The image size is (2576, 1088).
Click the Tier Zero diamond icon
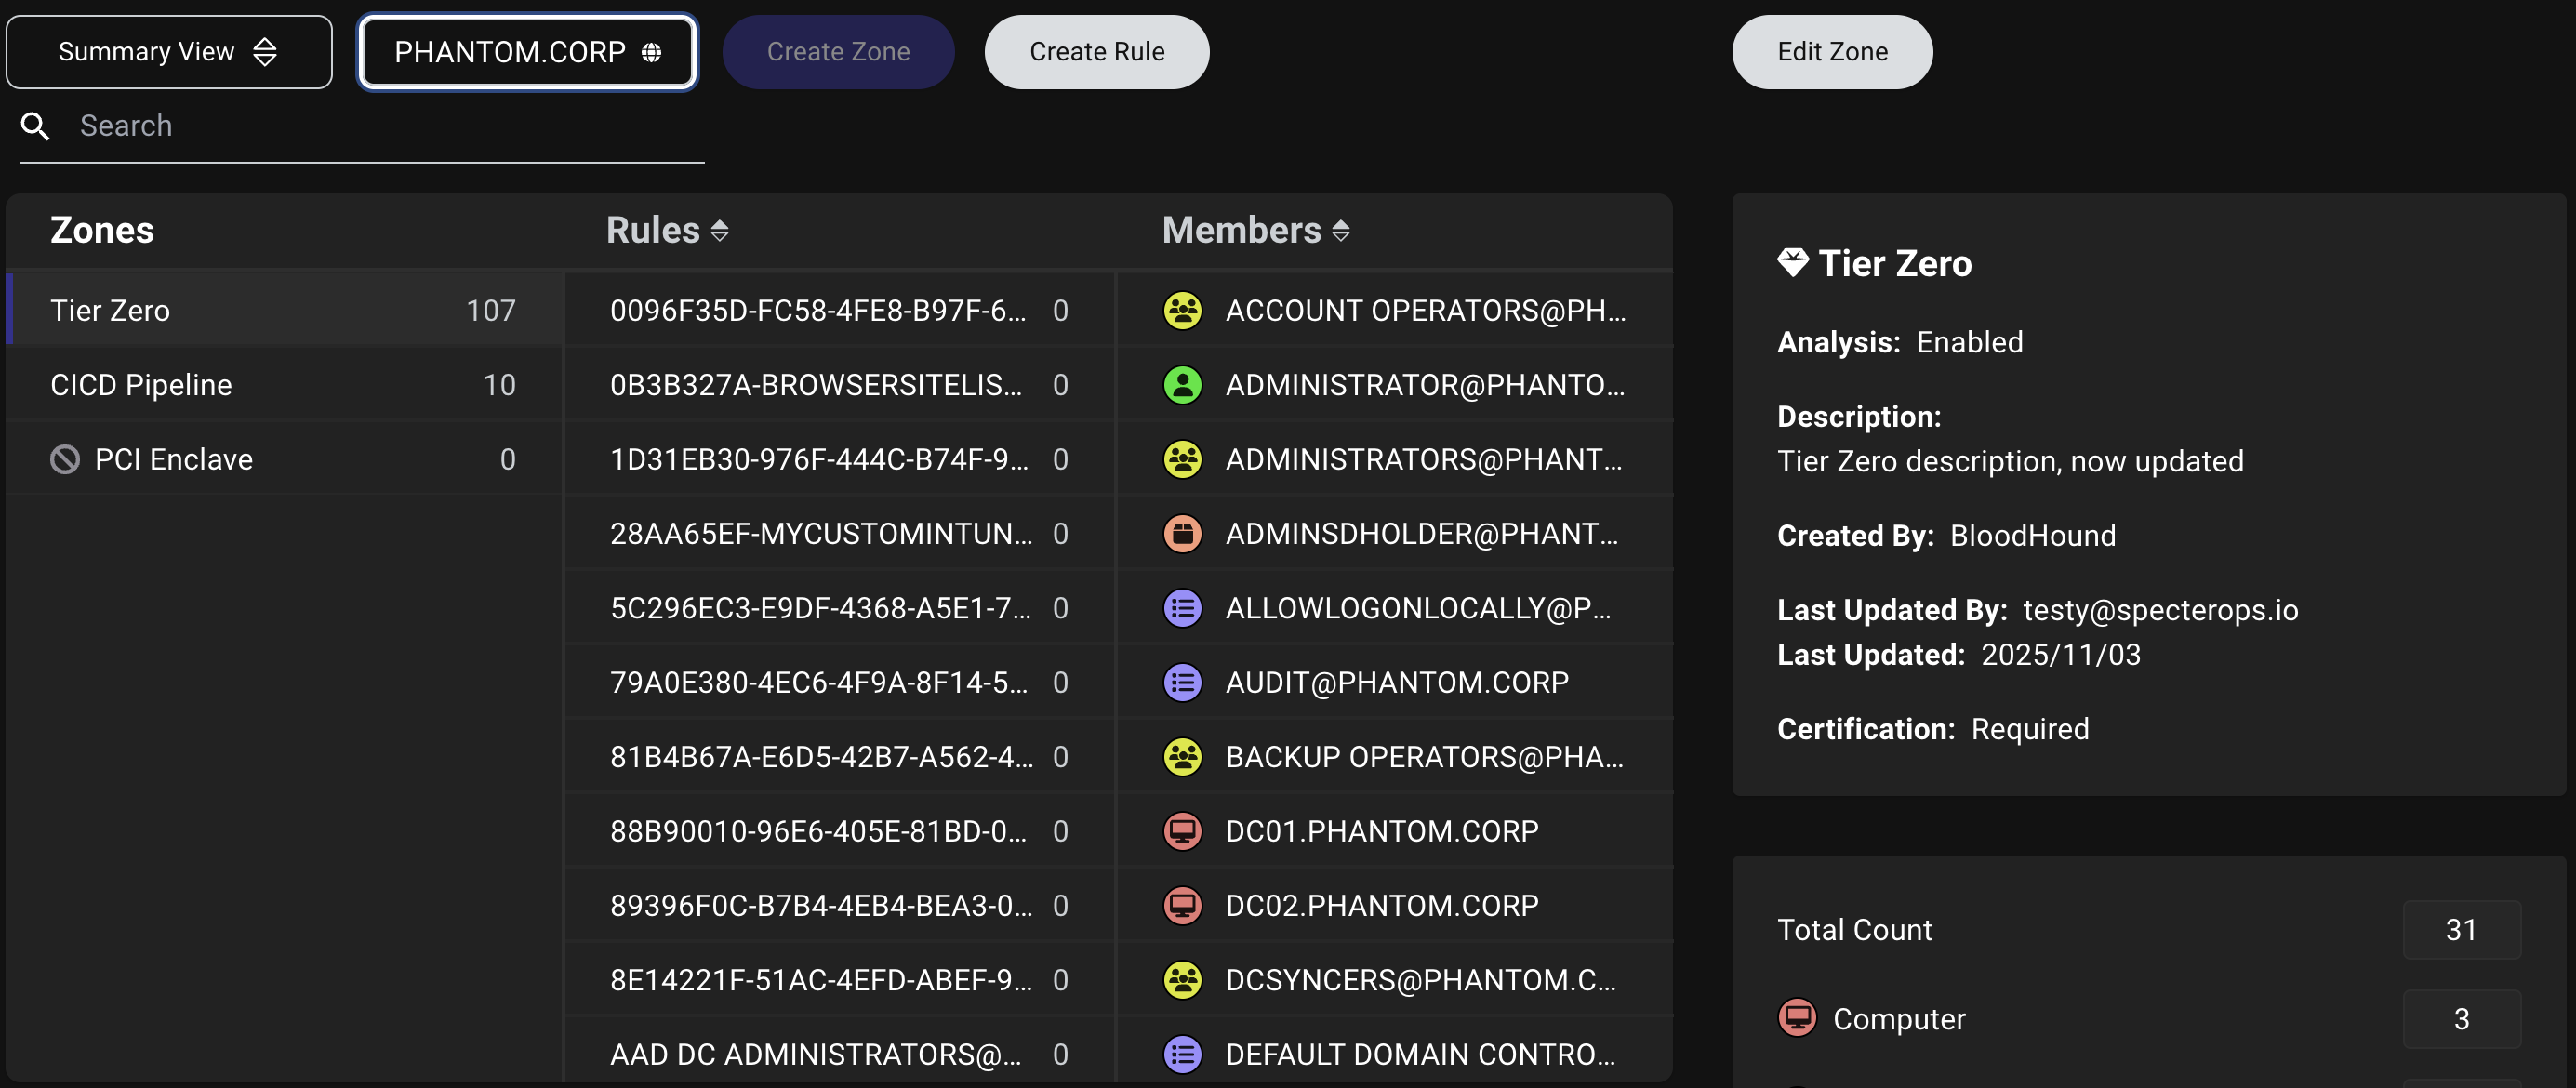point(1792,263)
